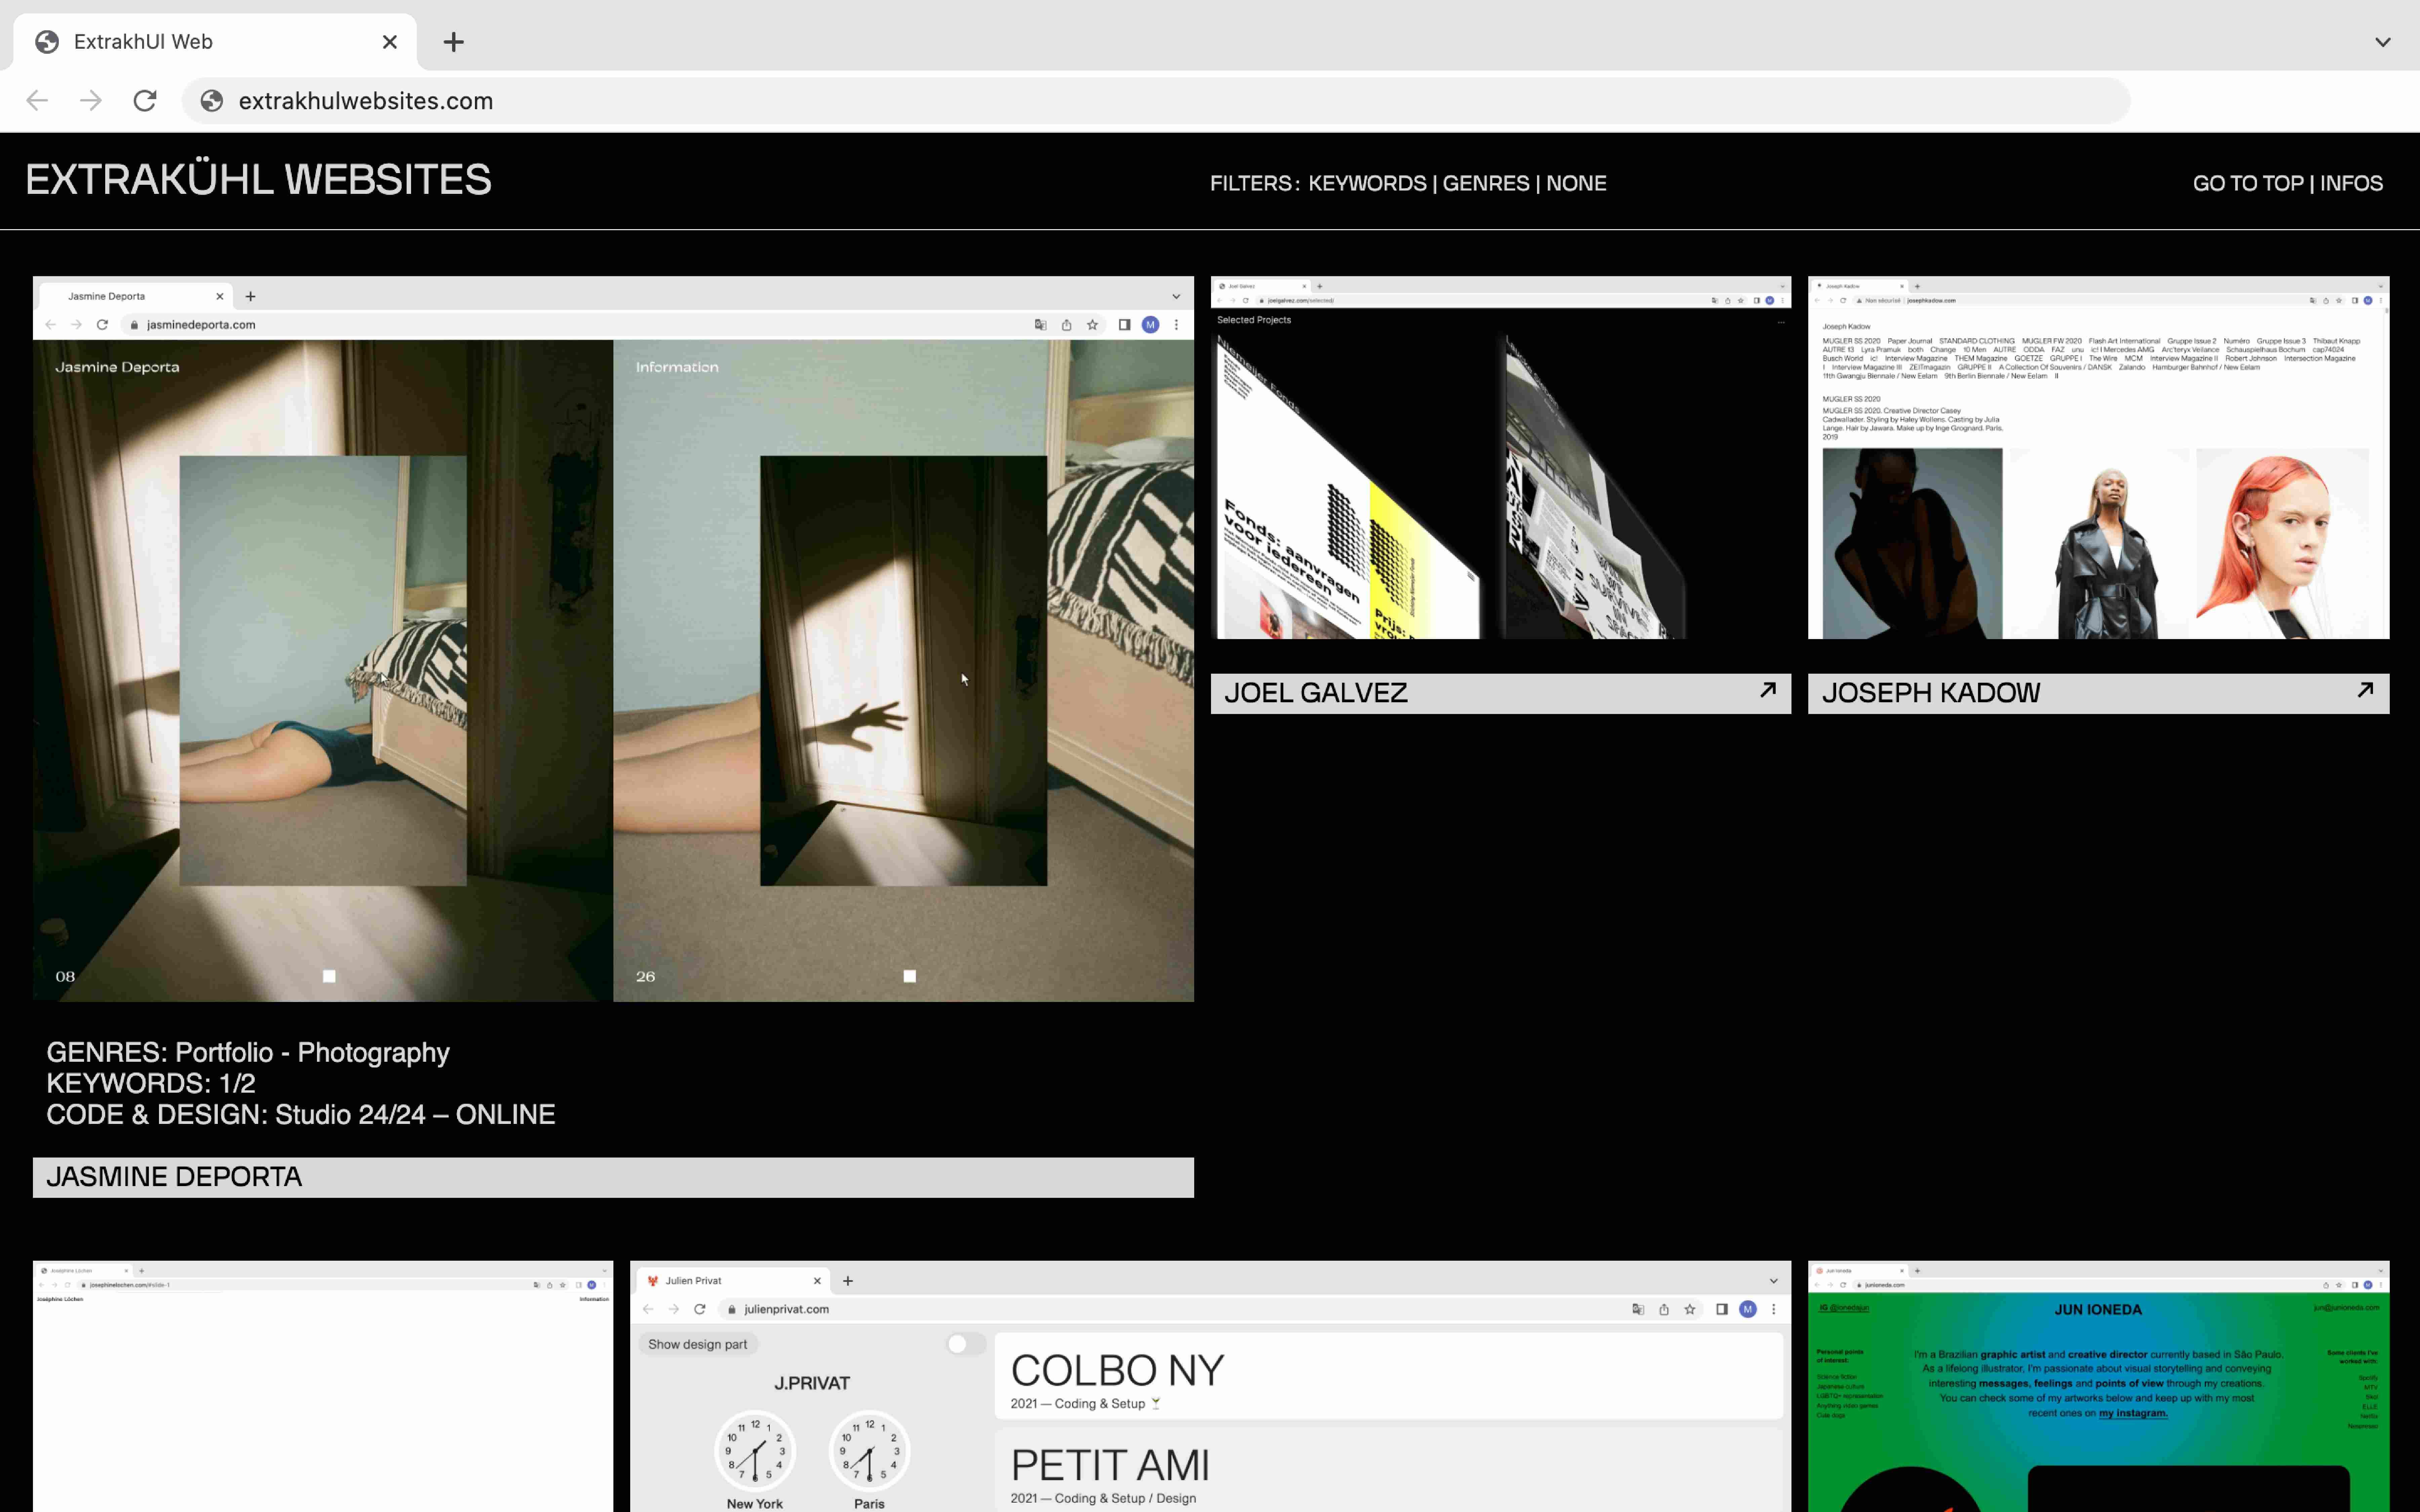Click the red-haired model photo in Kadow preview
This screenshot has height=1512, width=2420.
2282,544
